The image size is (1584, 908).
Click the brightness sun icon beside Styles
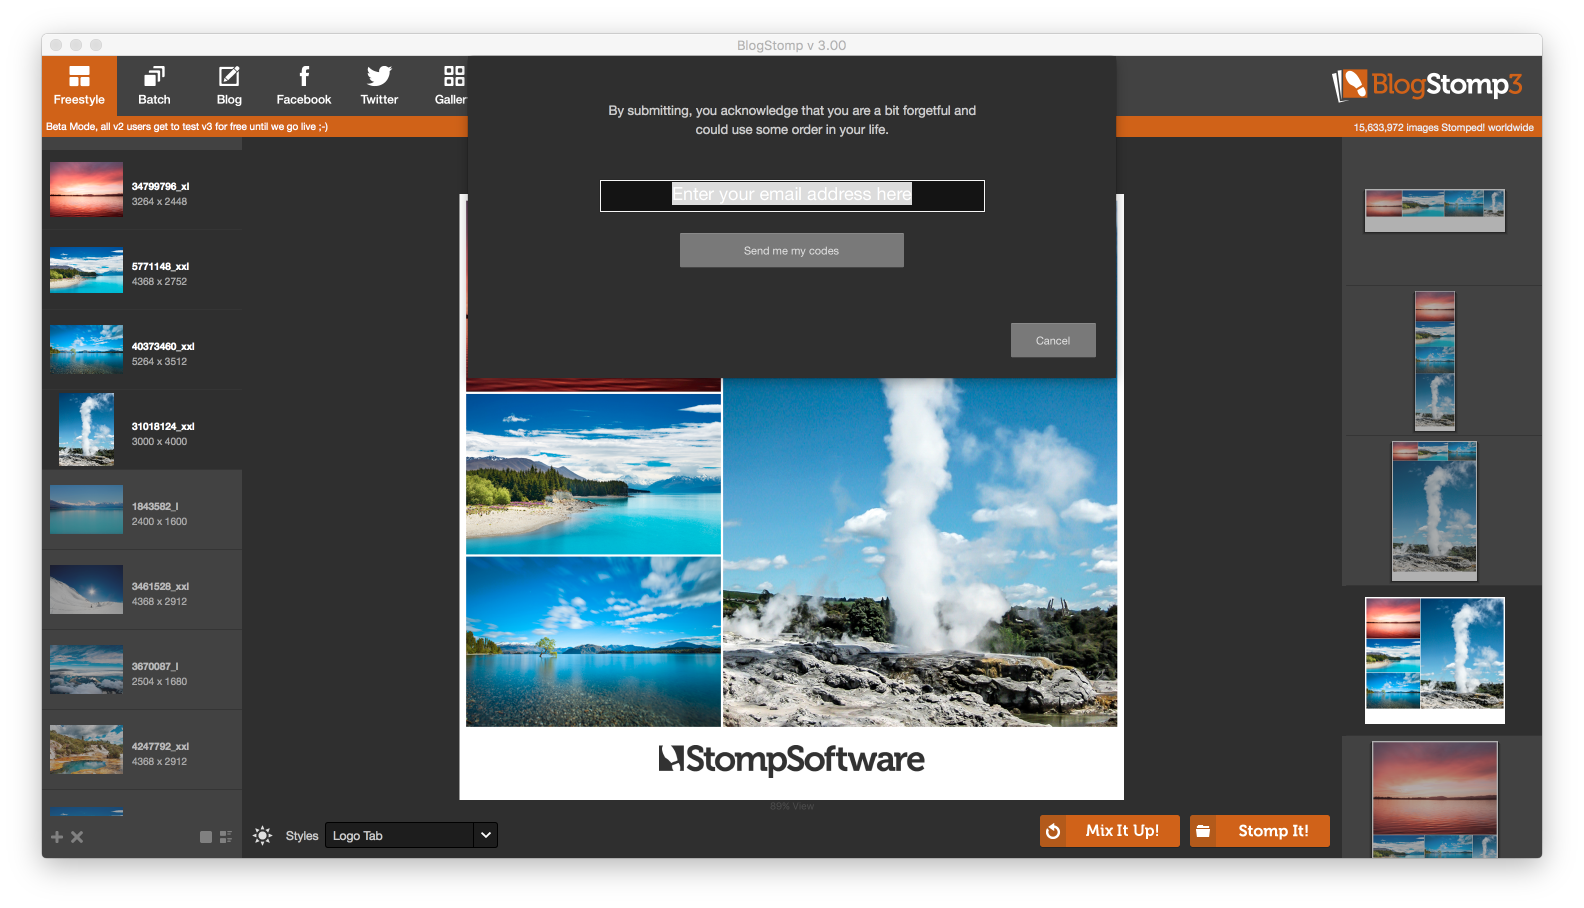click(x=263, y=836)
